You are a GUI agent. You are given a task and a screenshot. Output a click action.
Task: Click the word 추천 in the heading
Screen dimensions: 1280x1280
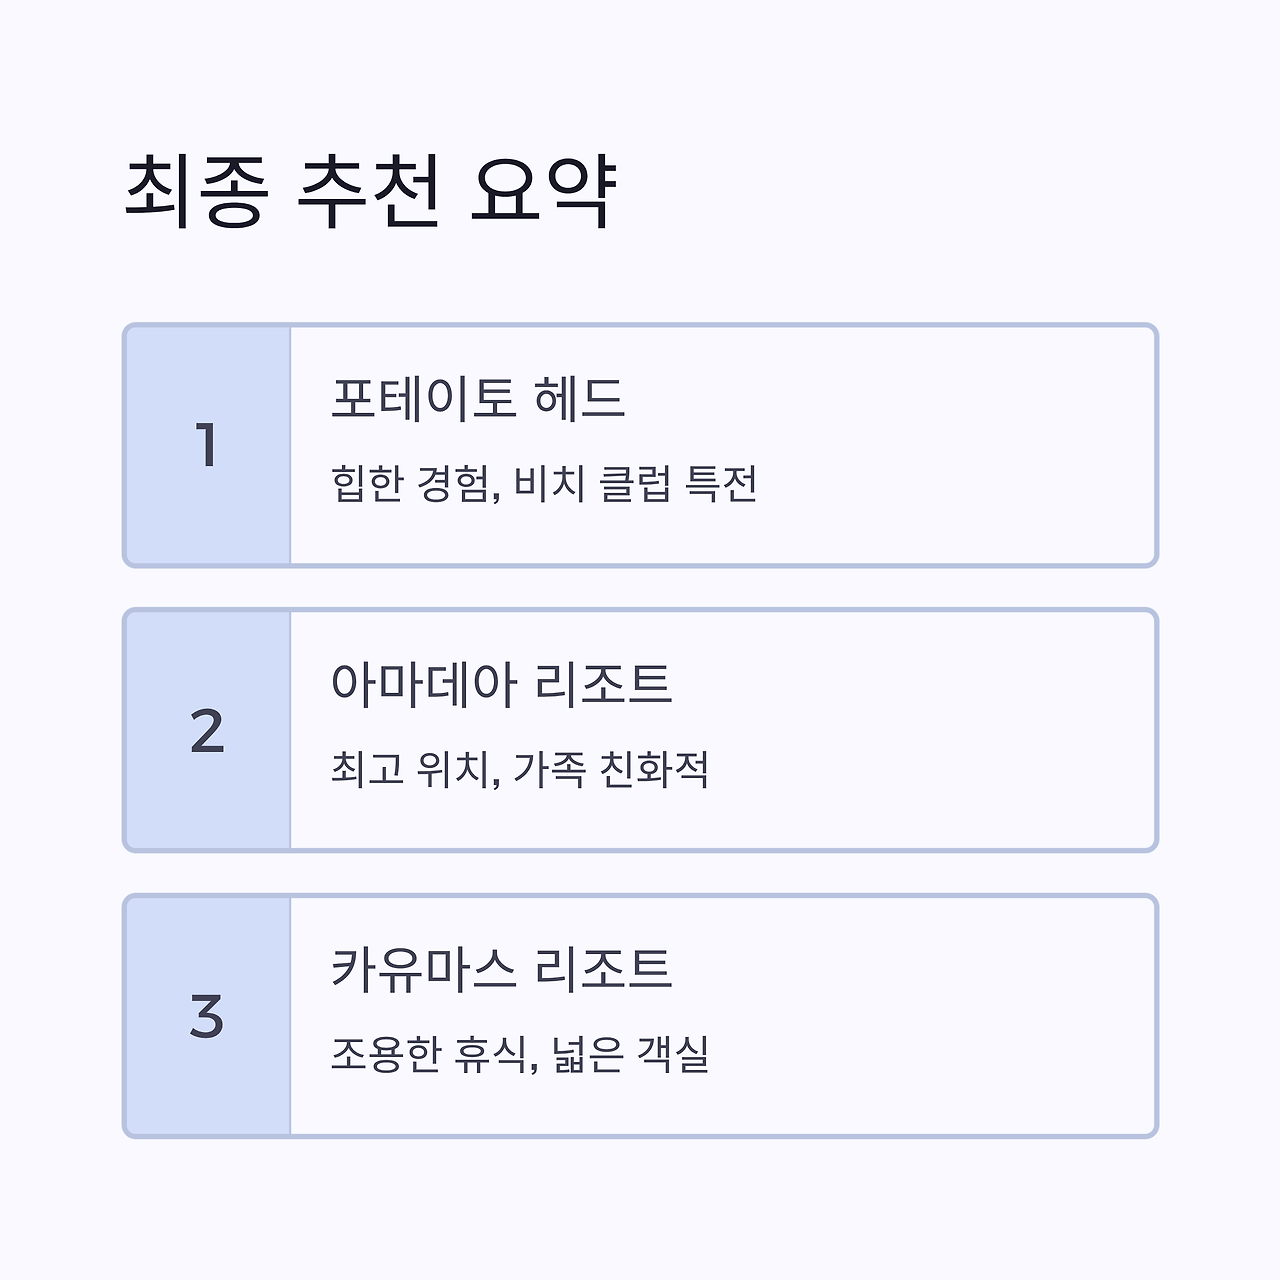point(369,192)
